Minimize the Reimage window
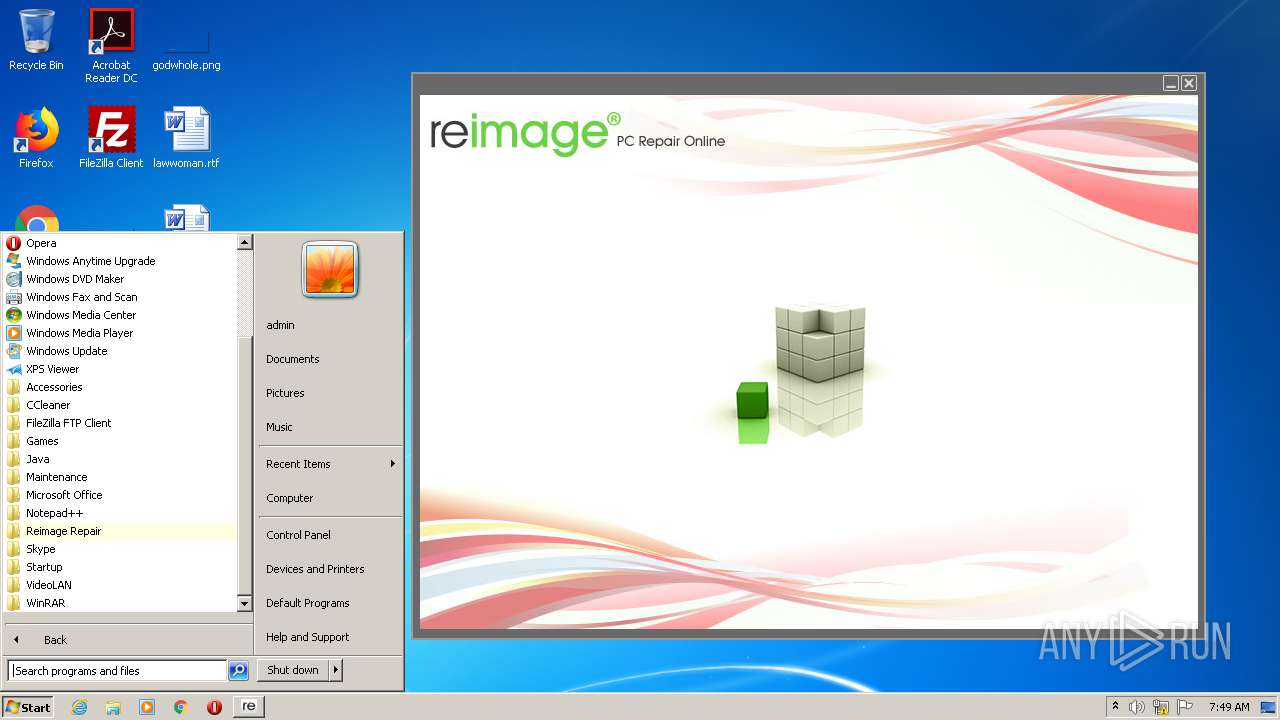Viewport: 1280px width, 720px height. (1171, 83)
